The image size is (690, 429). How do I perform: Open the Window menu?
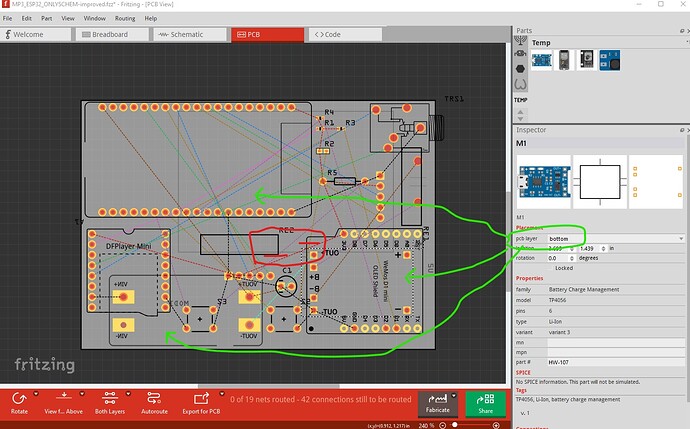tap(95, 18)
